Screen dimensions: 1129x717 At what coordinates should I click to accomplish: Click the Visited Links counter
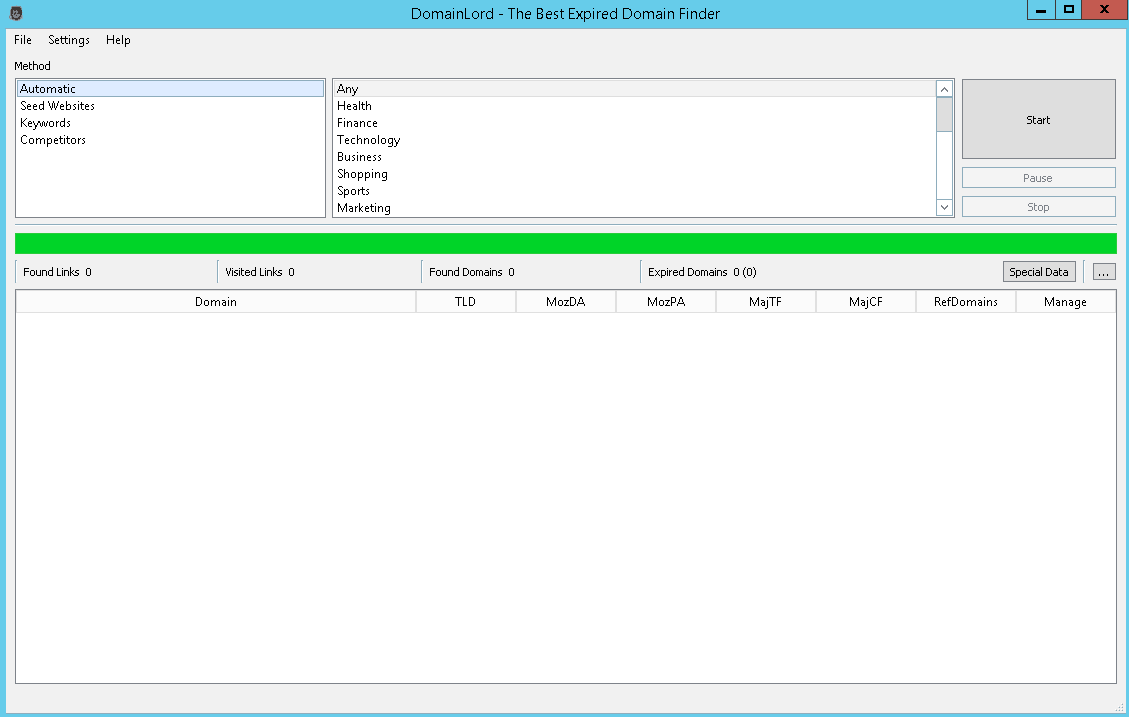coord(260,272)
